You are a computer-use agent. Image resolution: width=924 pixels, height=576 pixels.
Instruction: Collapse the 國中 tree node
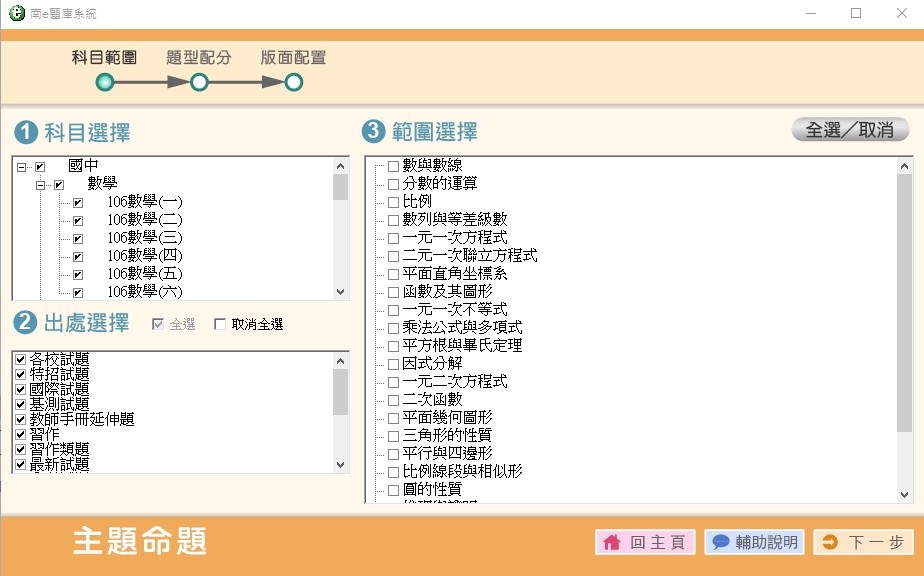[21, 167]
